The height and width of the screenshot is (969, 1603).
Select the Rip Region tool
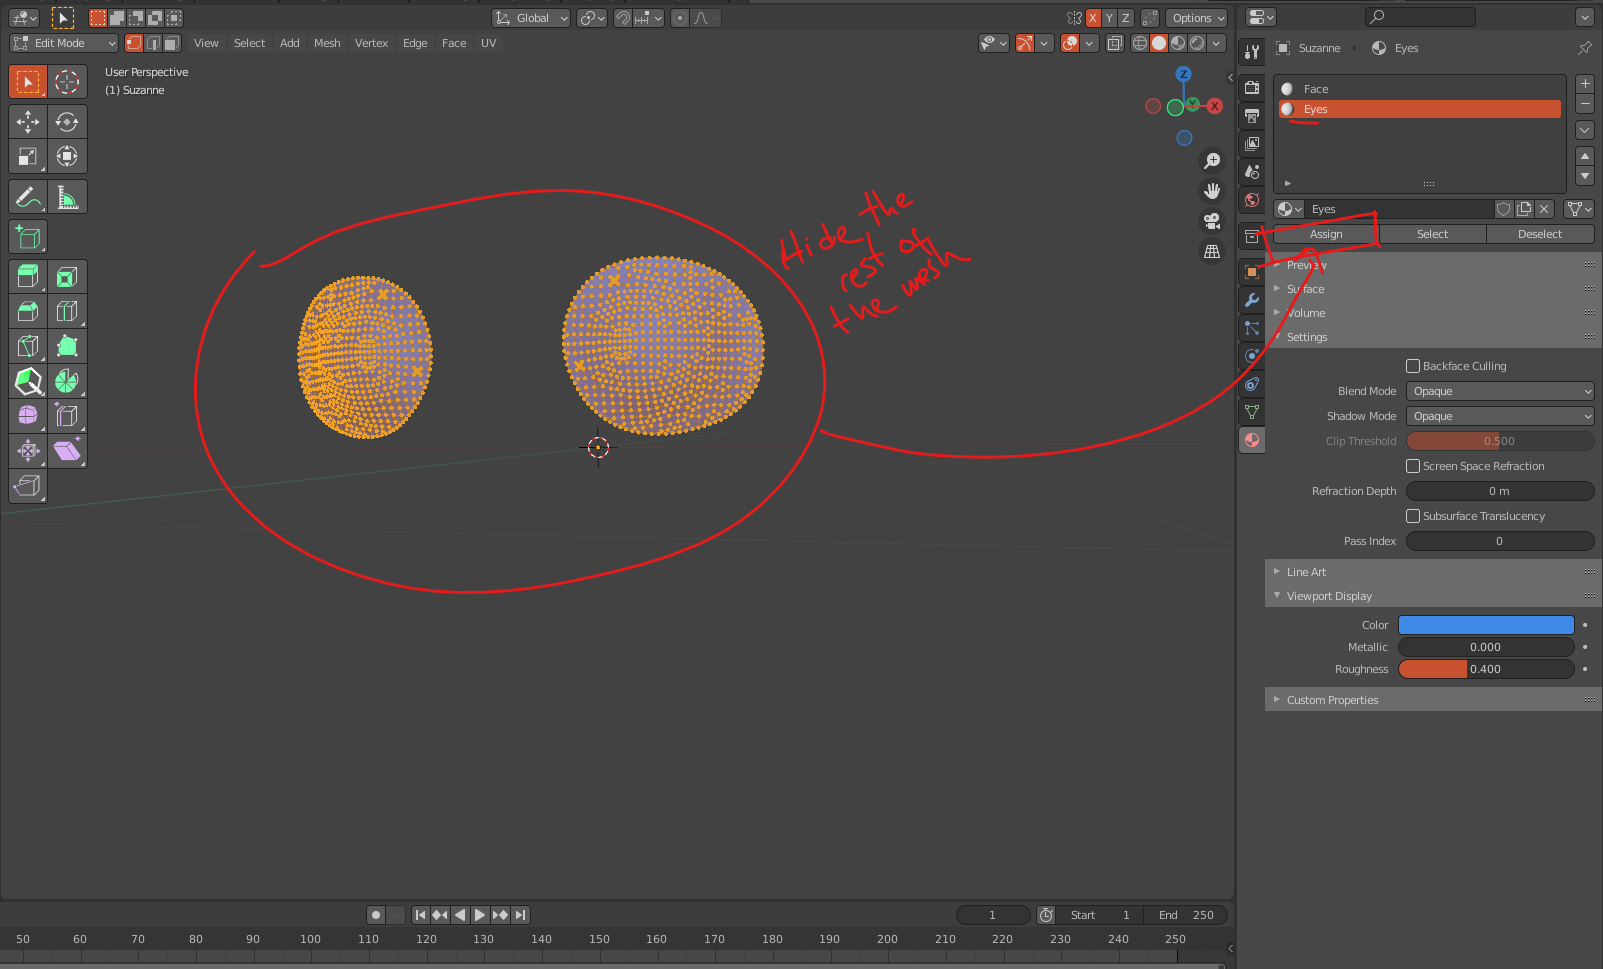(x=28, y=486)
